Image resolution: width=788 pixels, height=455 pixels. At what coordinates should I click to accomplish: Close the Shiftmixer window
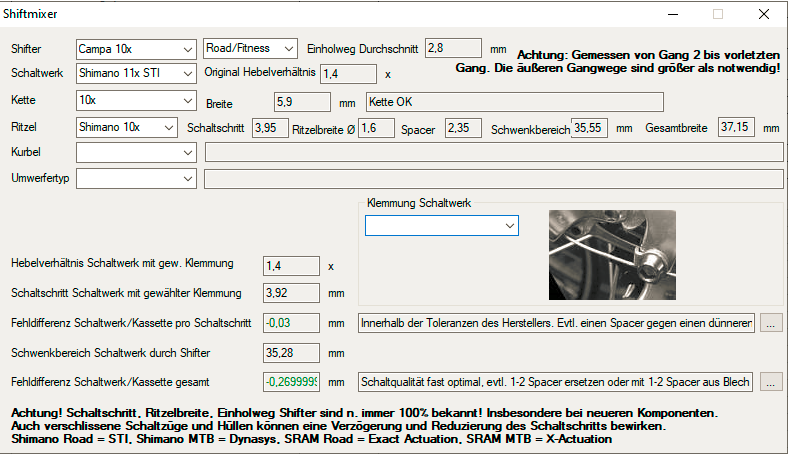pos(764,14)
